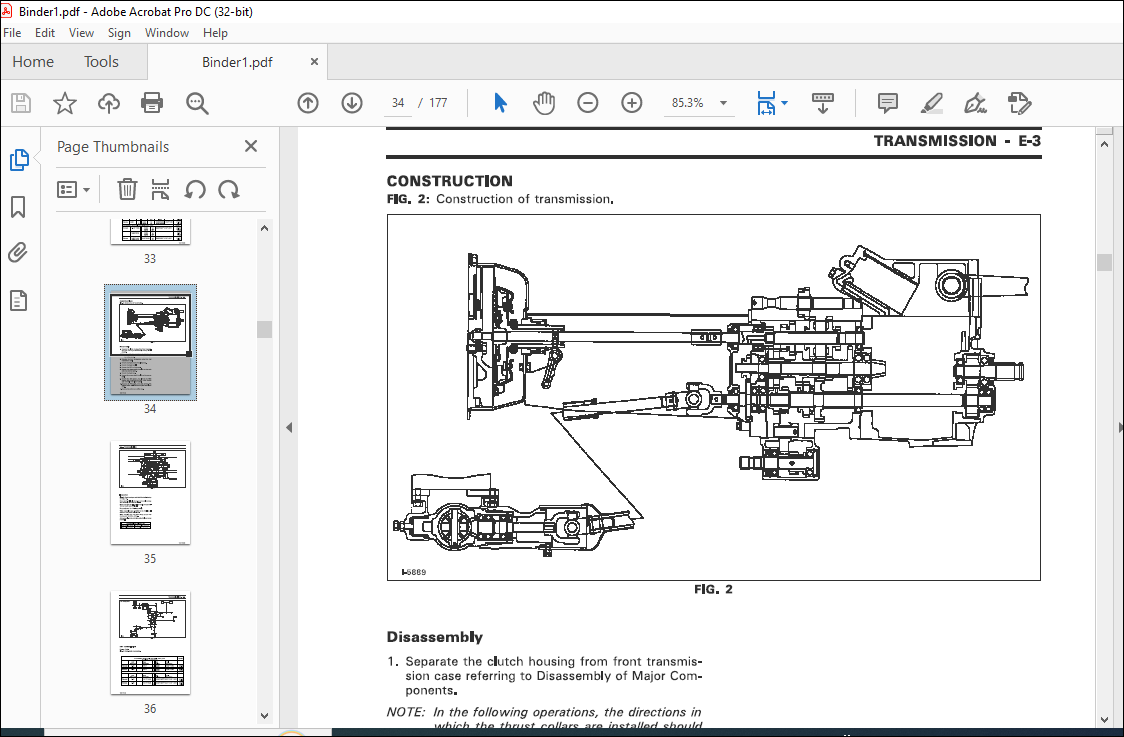Click the page-break print icon in thumbnails panel
Screen dimensions: 1124x737
(161, 190)
